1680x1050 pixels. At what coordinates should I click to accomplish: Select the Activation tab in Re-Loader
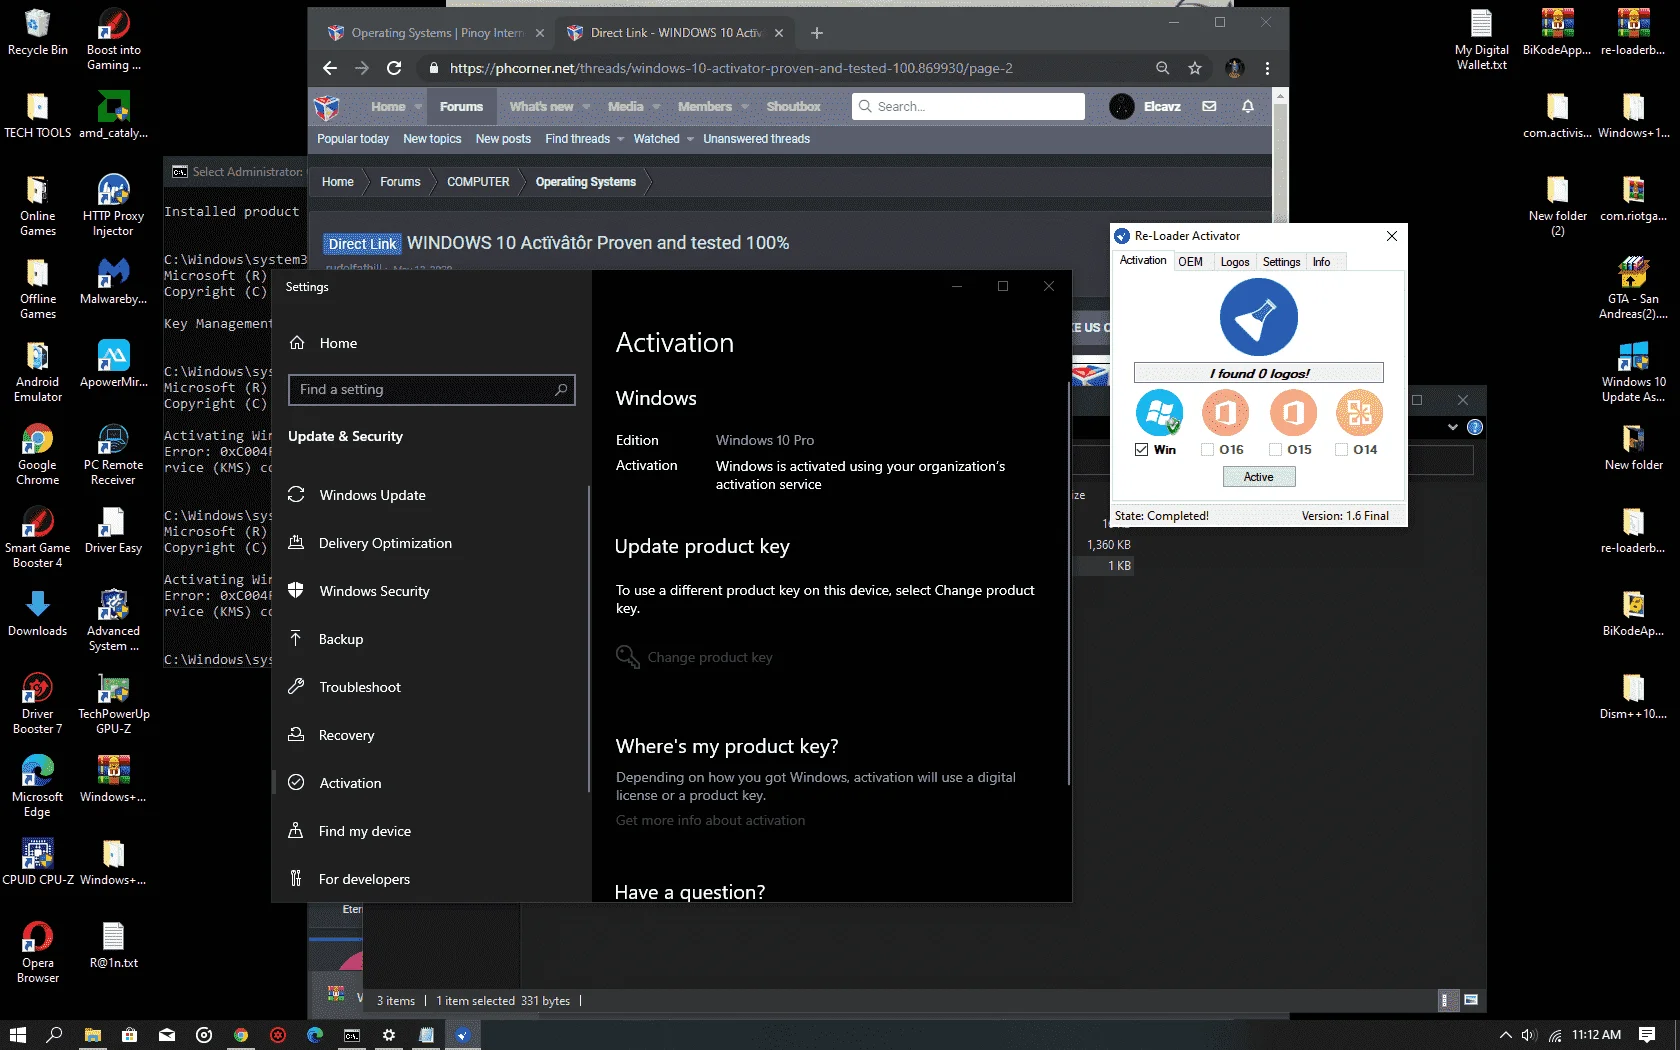(1142, 260)
